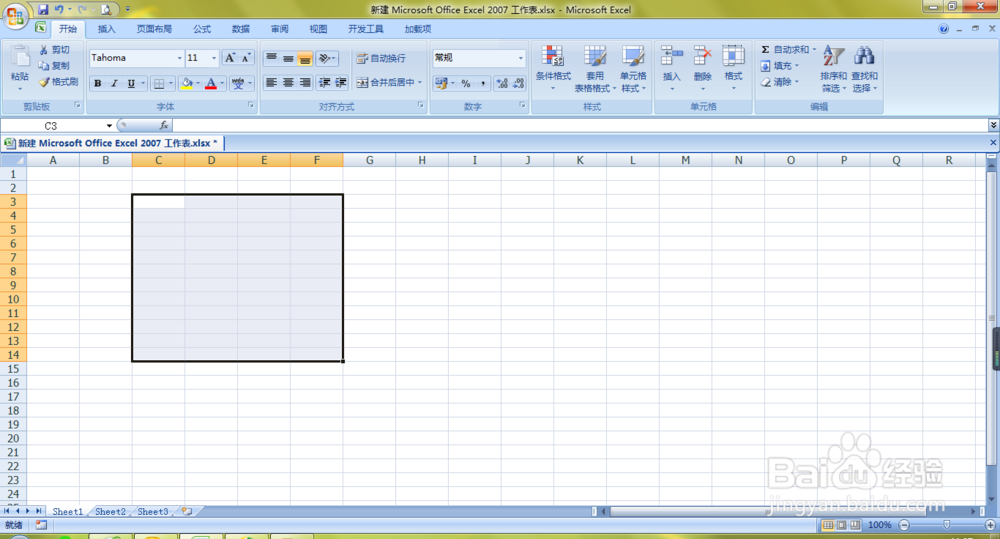
Task: Switch to the 插入 ribbon tab
Action: [x=107, y=29]
